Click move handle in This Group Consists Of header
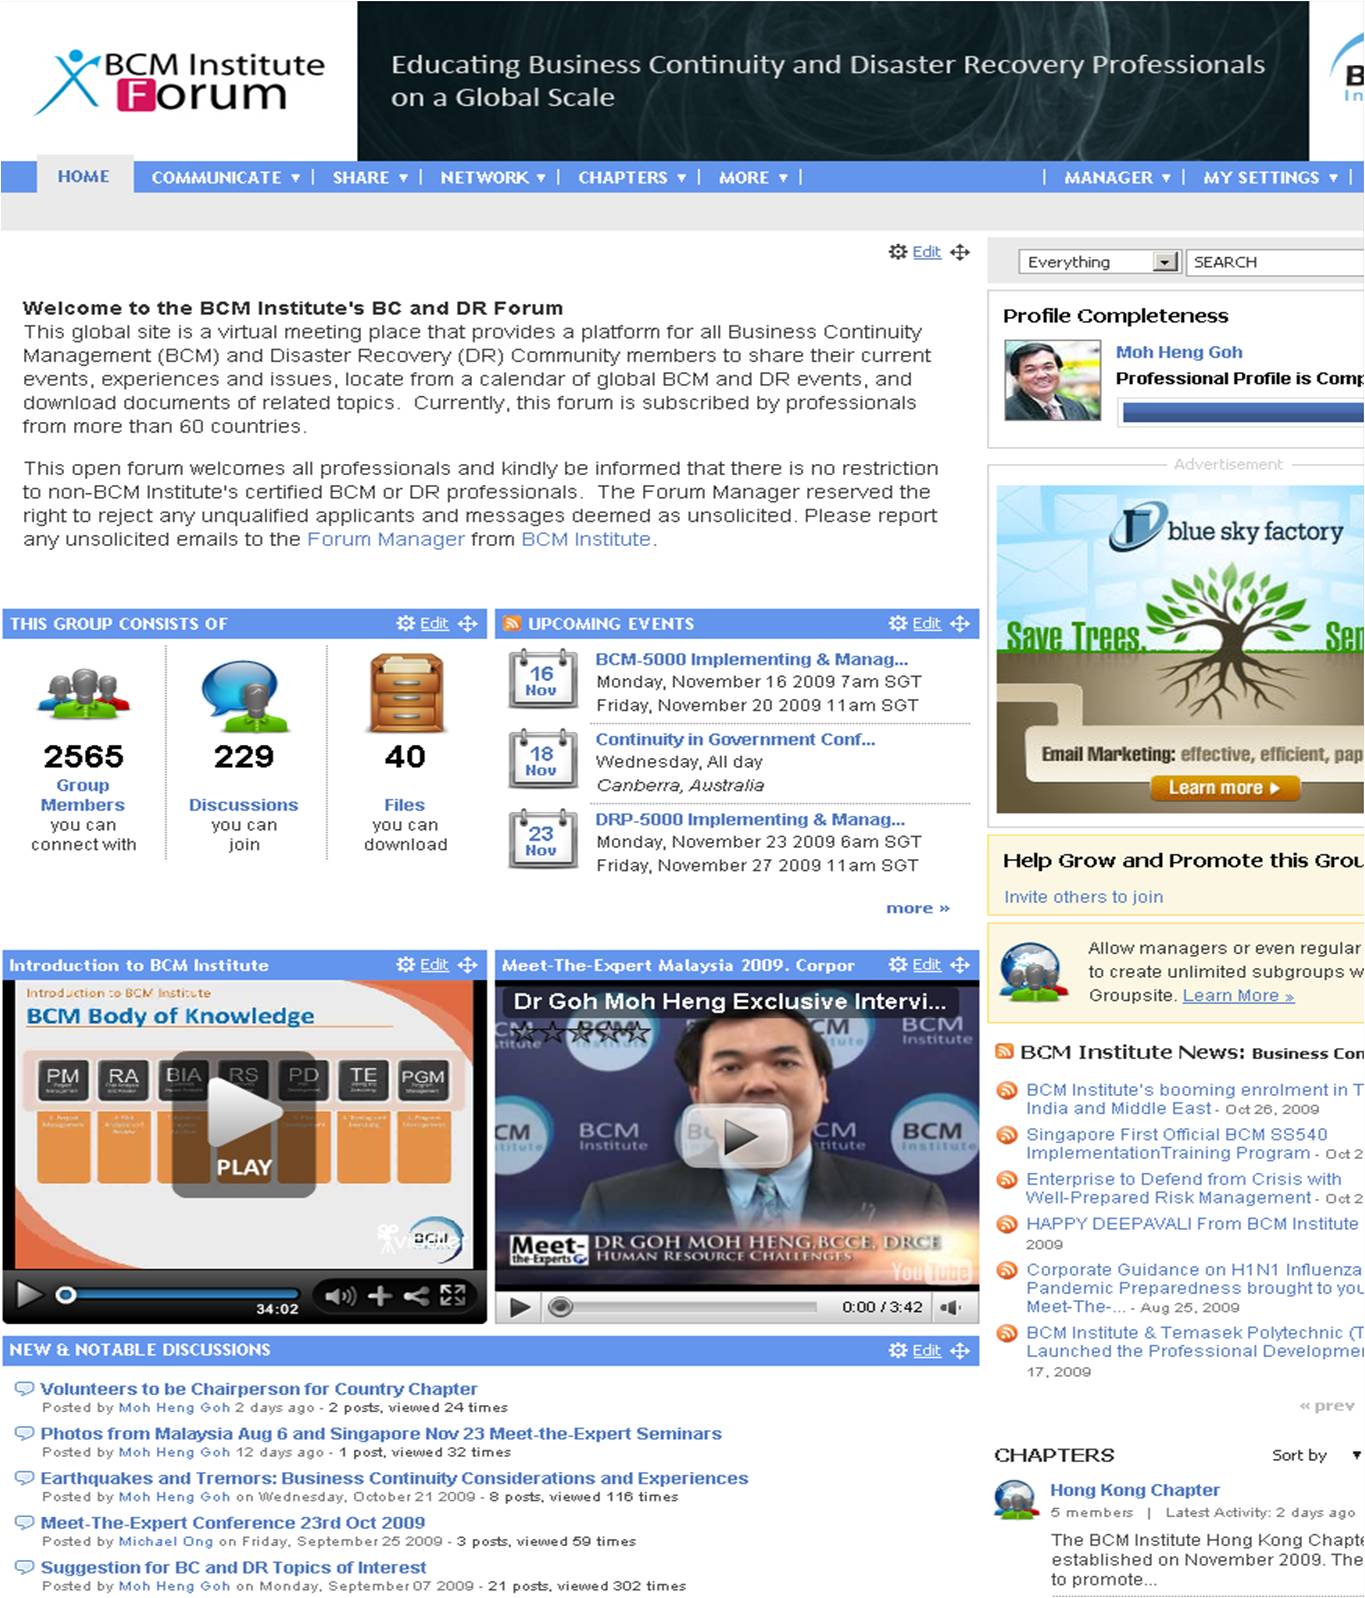This screenshot has height=1598, width=1365. [467, 623]
